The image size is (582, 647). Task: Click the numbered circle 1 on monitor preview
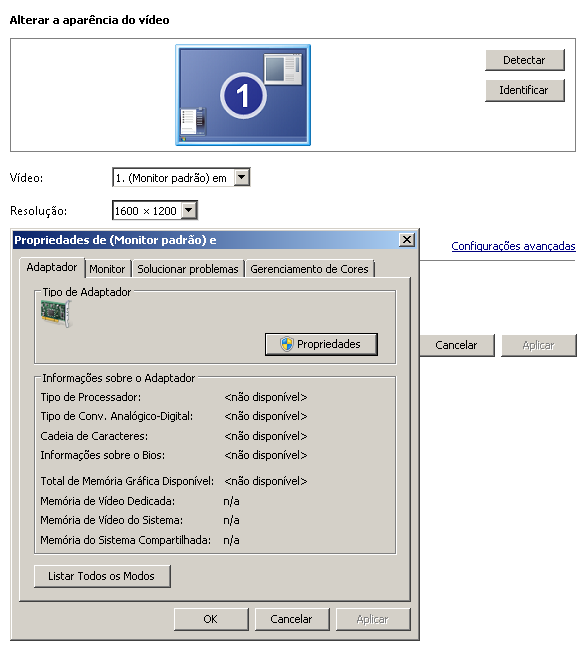(243, 95)
